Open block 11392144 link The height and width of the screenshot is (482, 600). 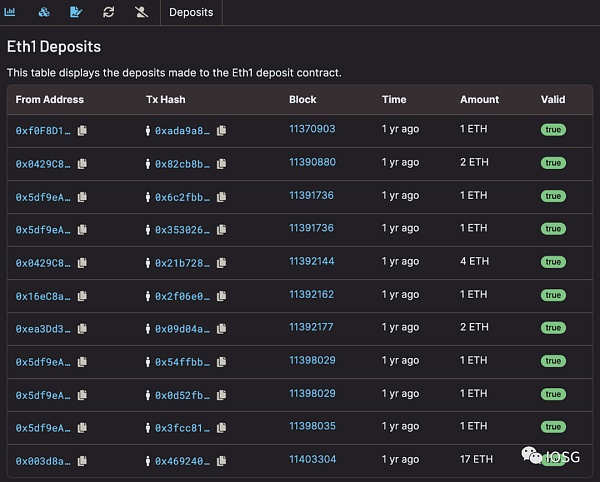312,261
